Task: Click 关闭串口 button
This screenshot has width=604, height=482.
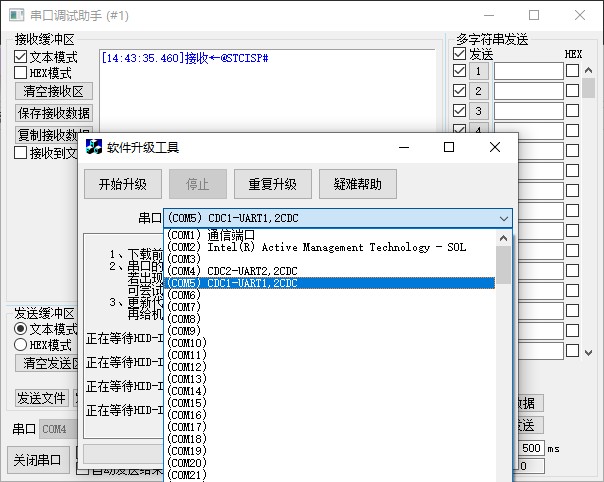Action: pyautogui.click(x=38, y=460)
